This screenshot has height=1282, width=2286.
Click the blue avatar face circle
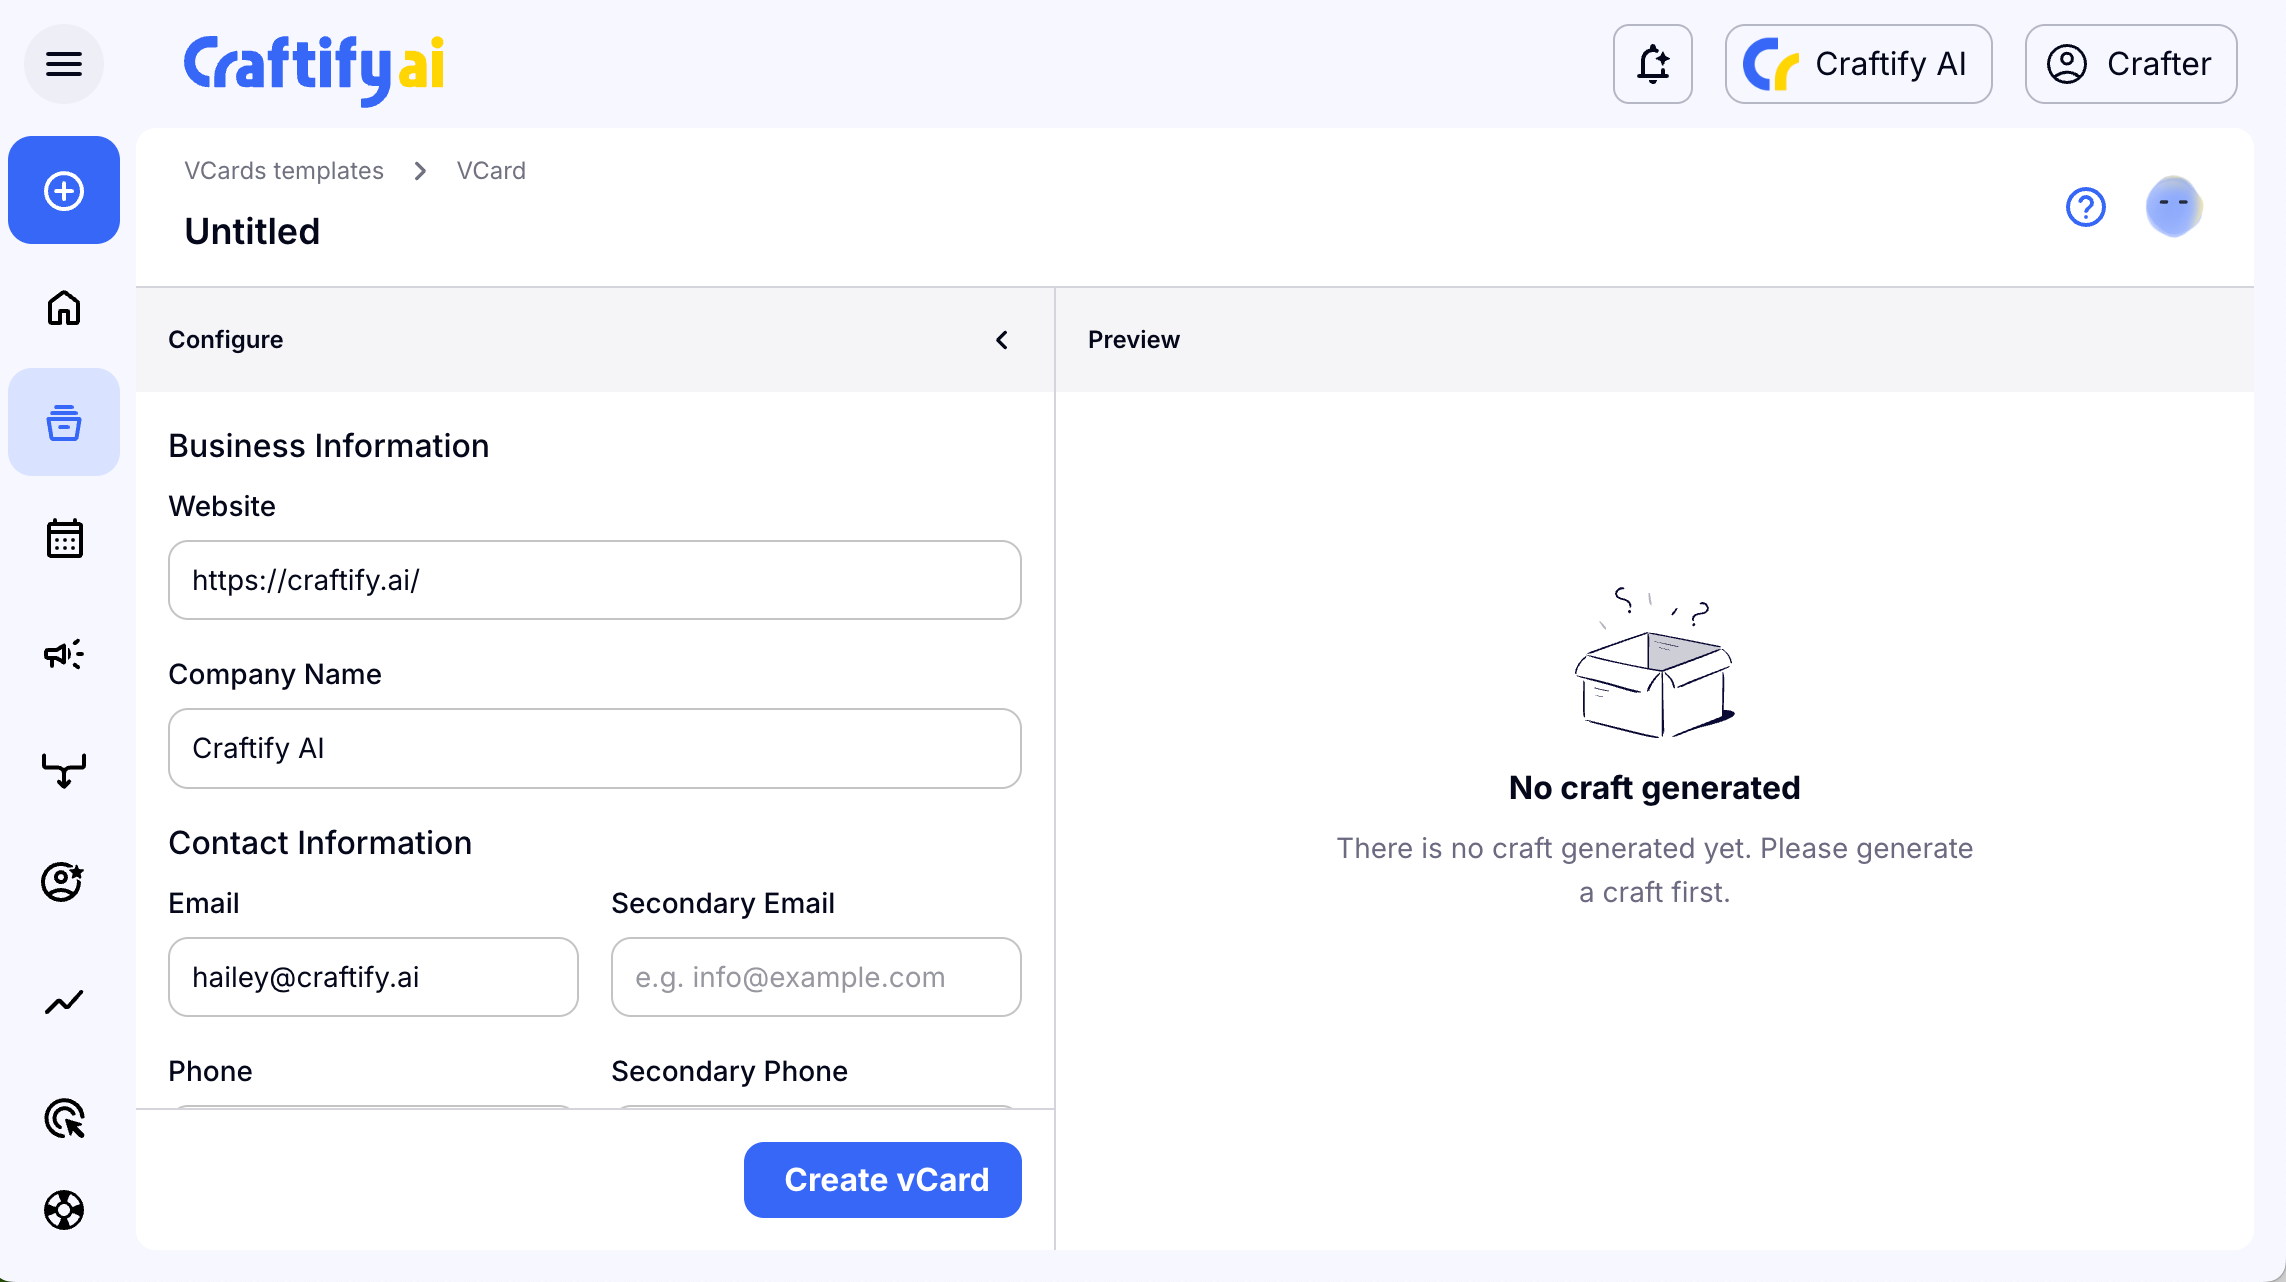pyautogui.click(x=2173, y=206)
